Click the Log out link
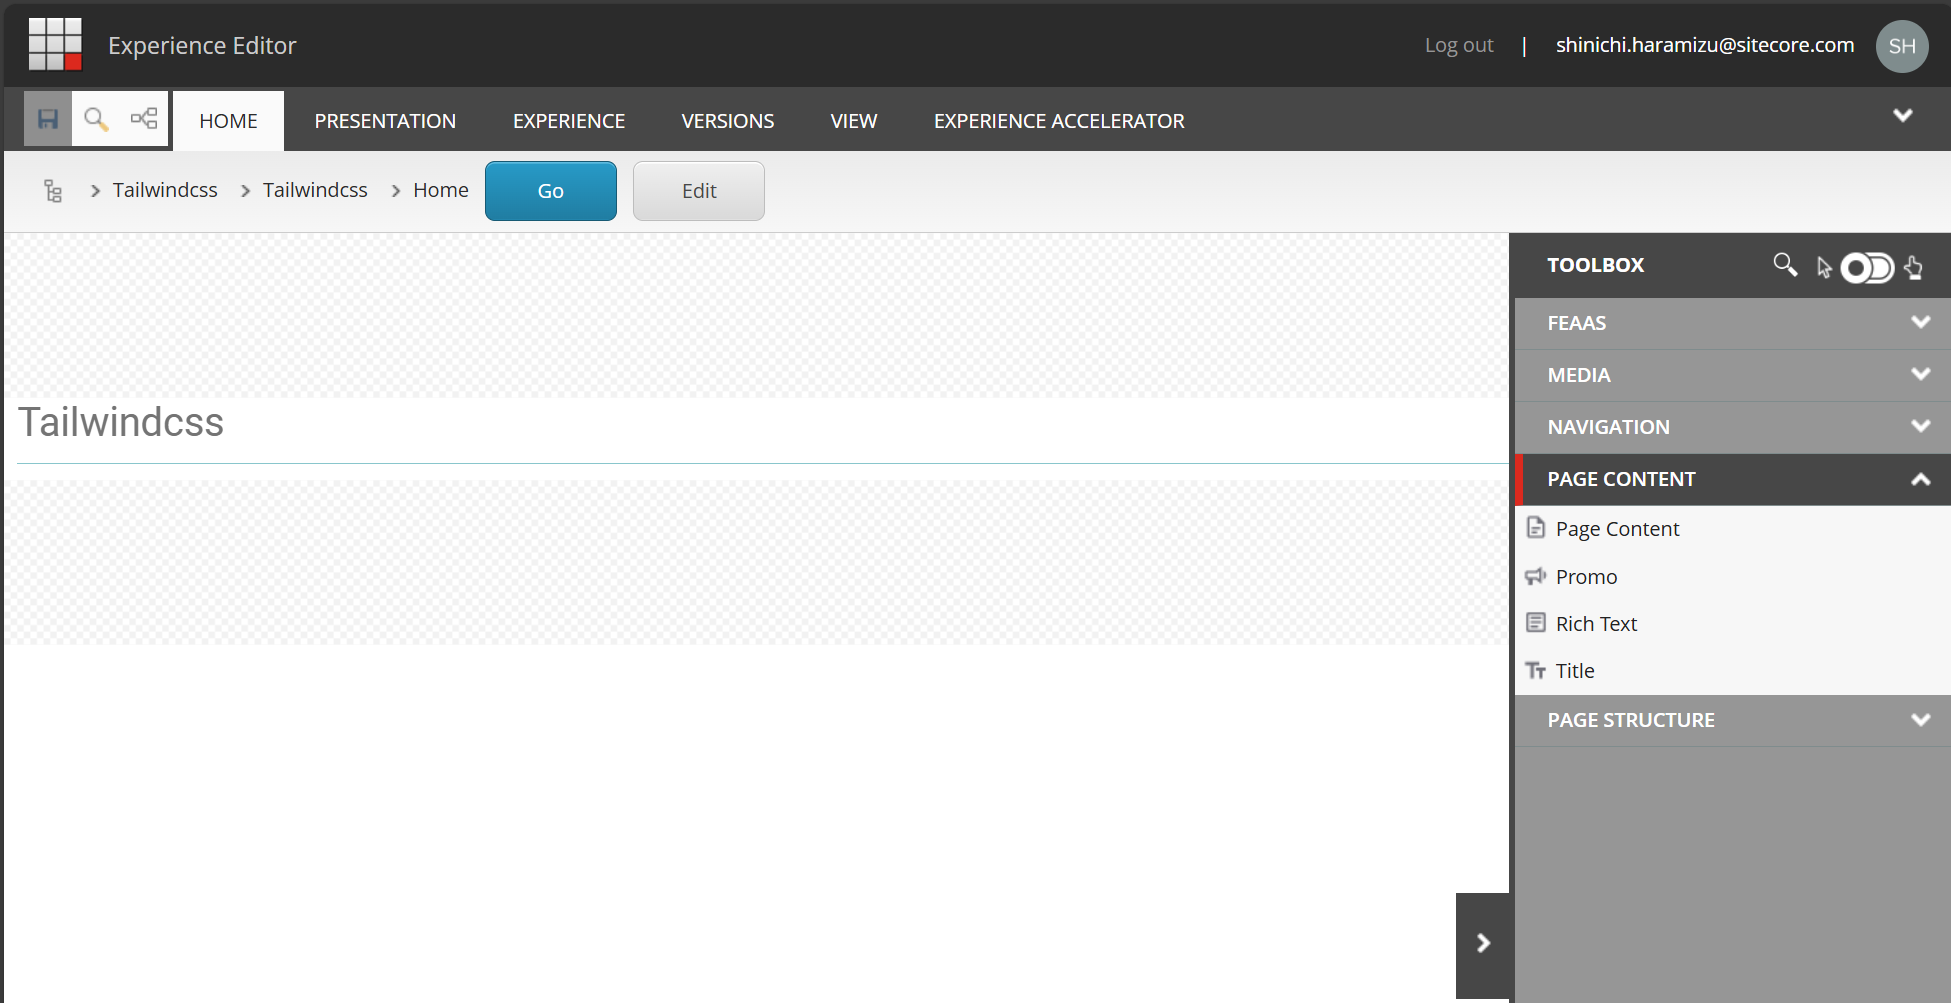 (1459, 45)
